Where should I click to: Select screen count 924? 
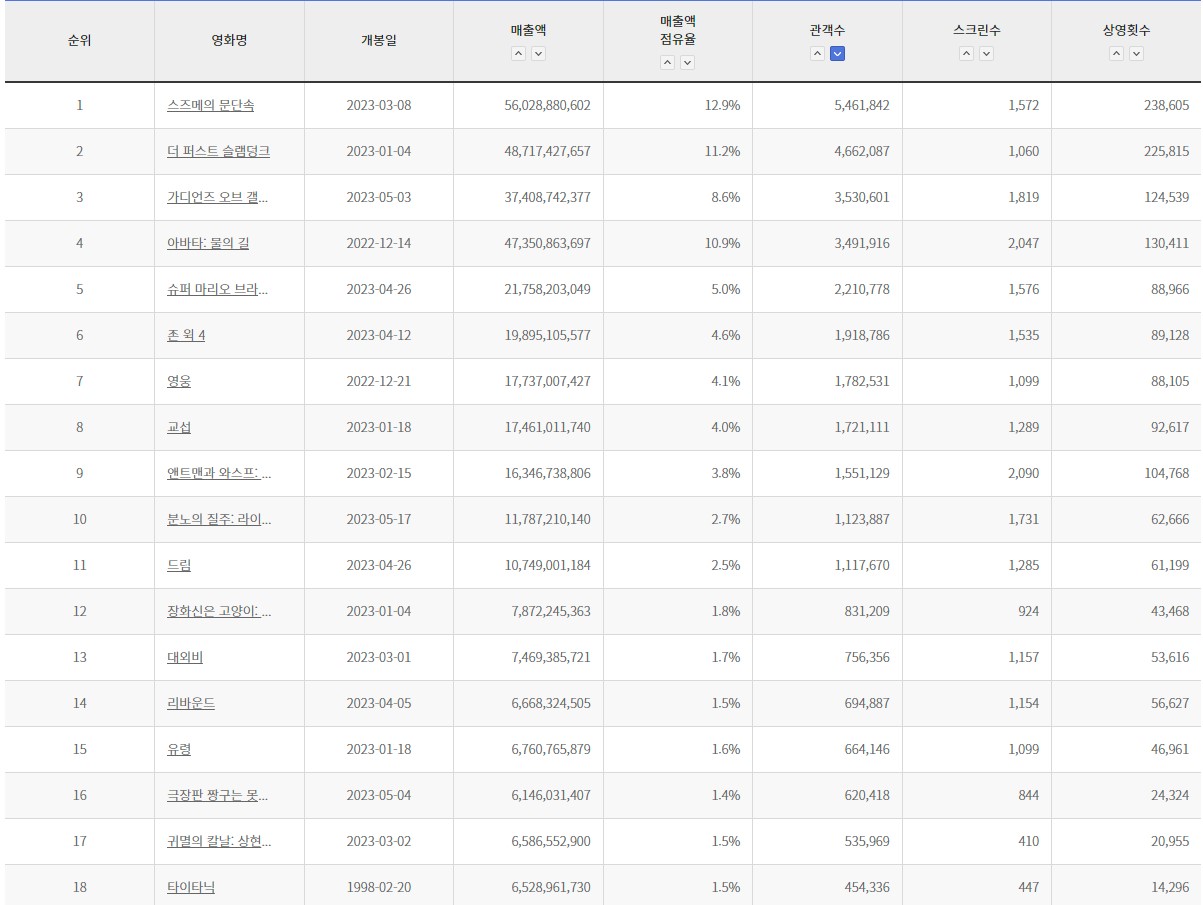1029,611
